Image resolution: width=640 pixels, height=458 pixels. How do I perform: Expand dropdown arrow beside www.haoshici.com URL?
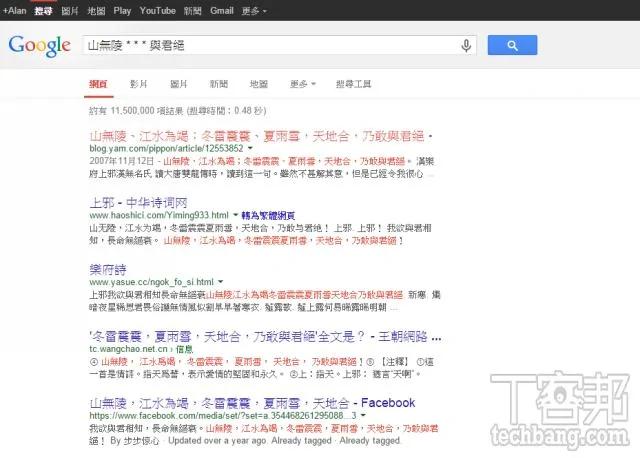click(236, 215)
